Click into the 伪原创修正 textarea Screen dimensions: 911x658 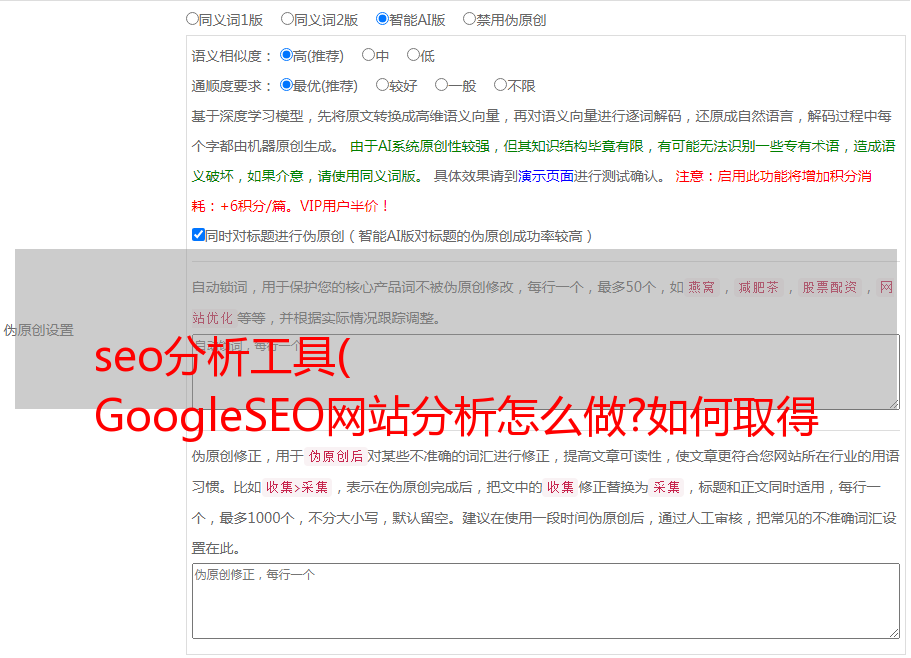click(546, 601)
